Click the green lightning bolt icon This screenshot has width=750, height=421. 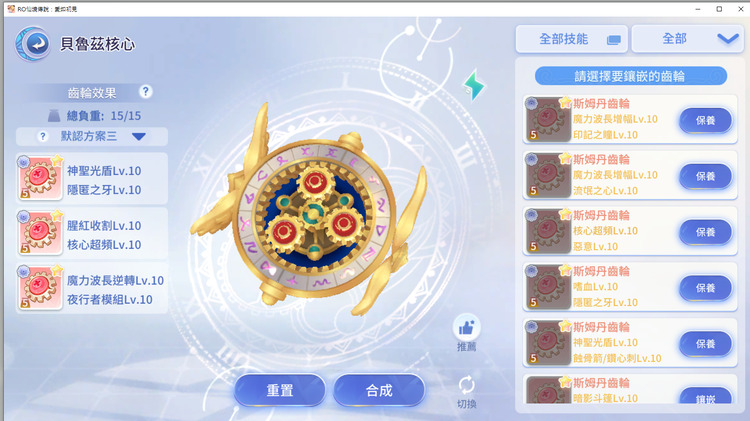(474, 86)
